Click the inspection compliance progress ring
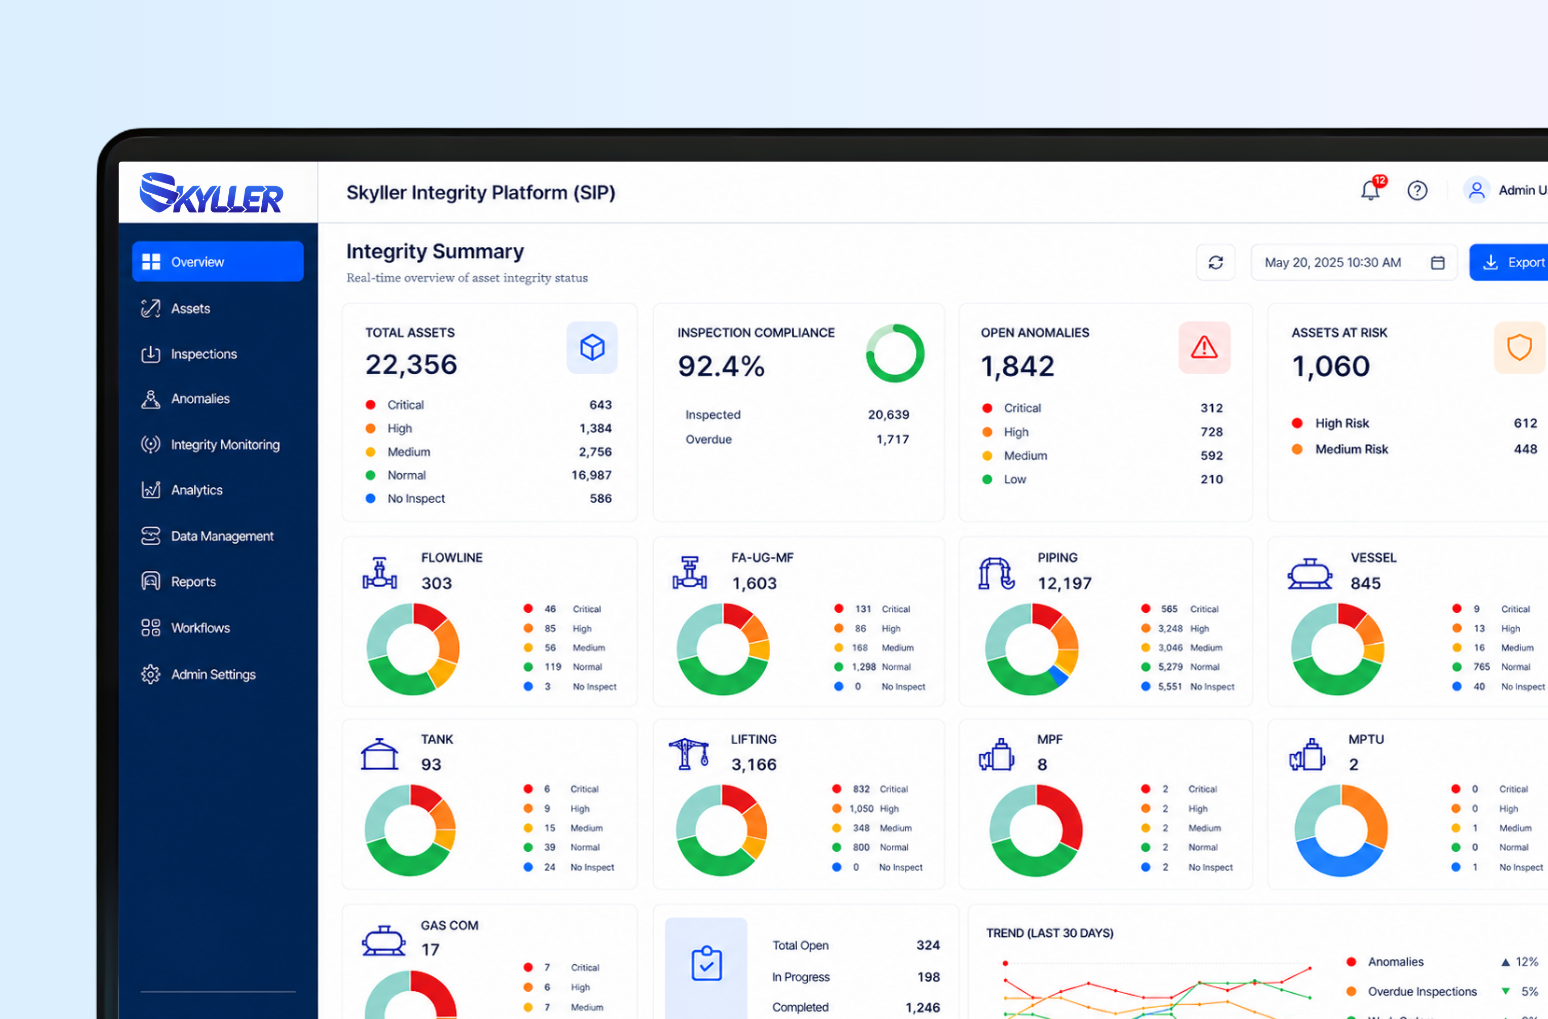 [x=894, y=353]
